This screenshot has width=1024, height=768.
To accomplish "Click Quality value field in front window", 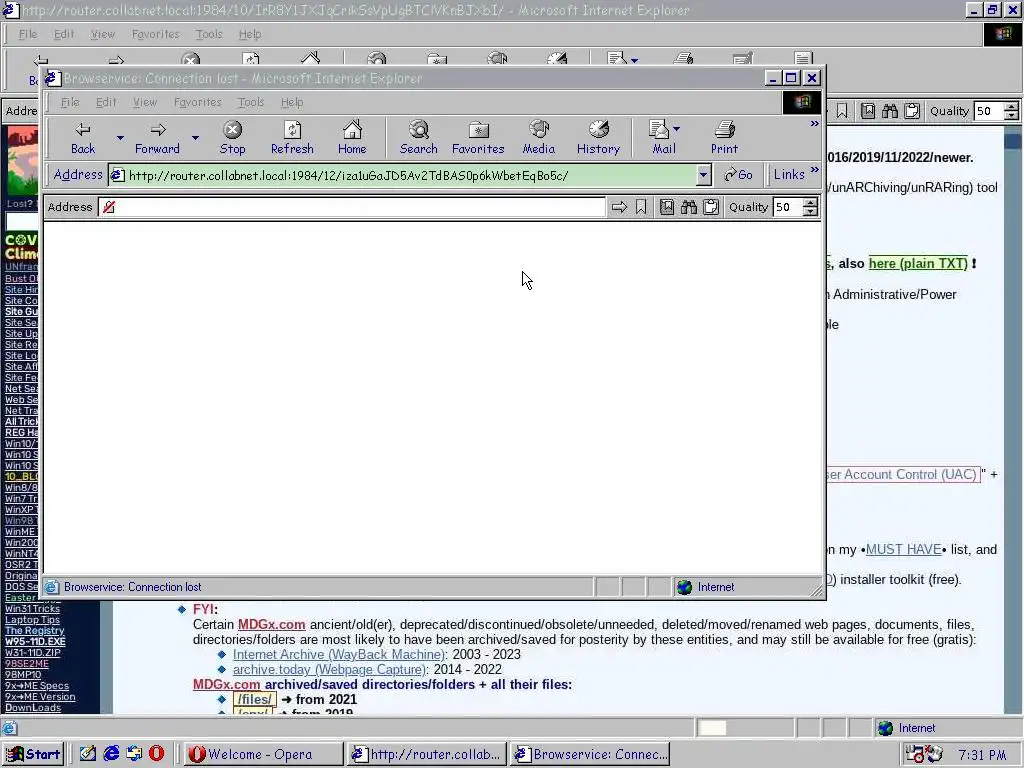I will [x=788, y=207].
